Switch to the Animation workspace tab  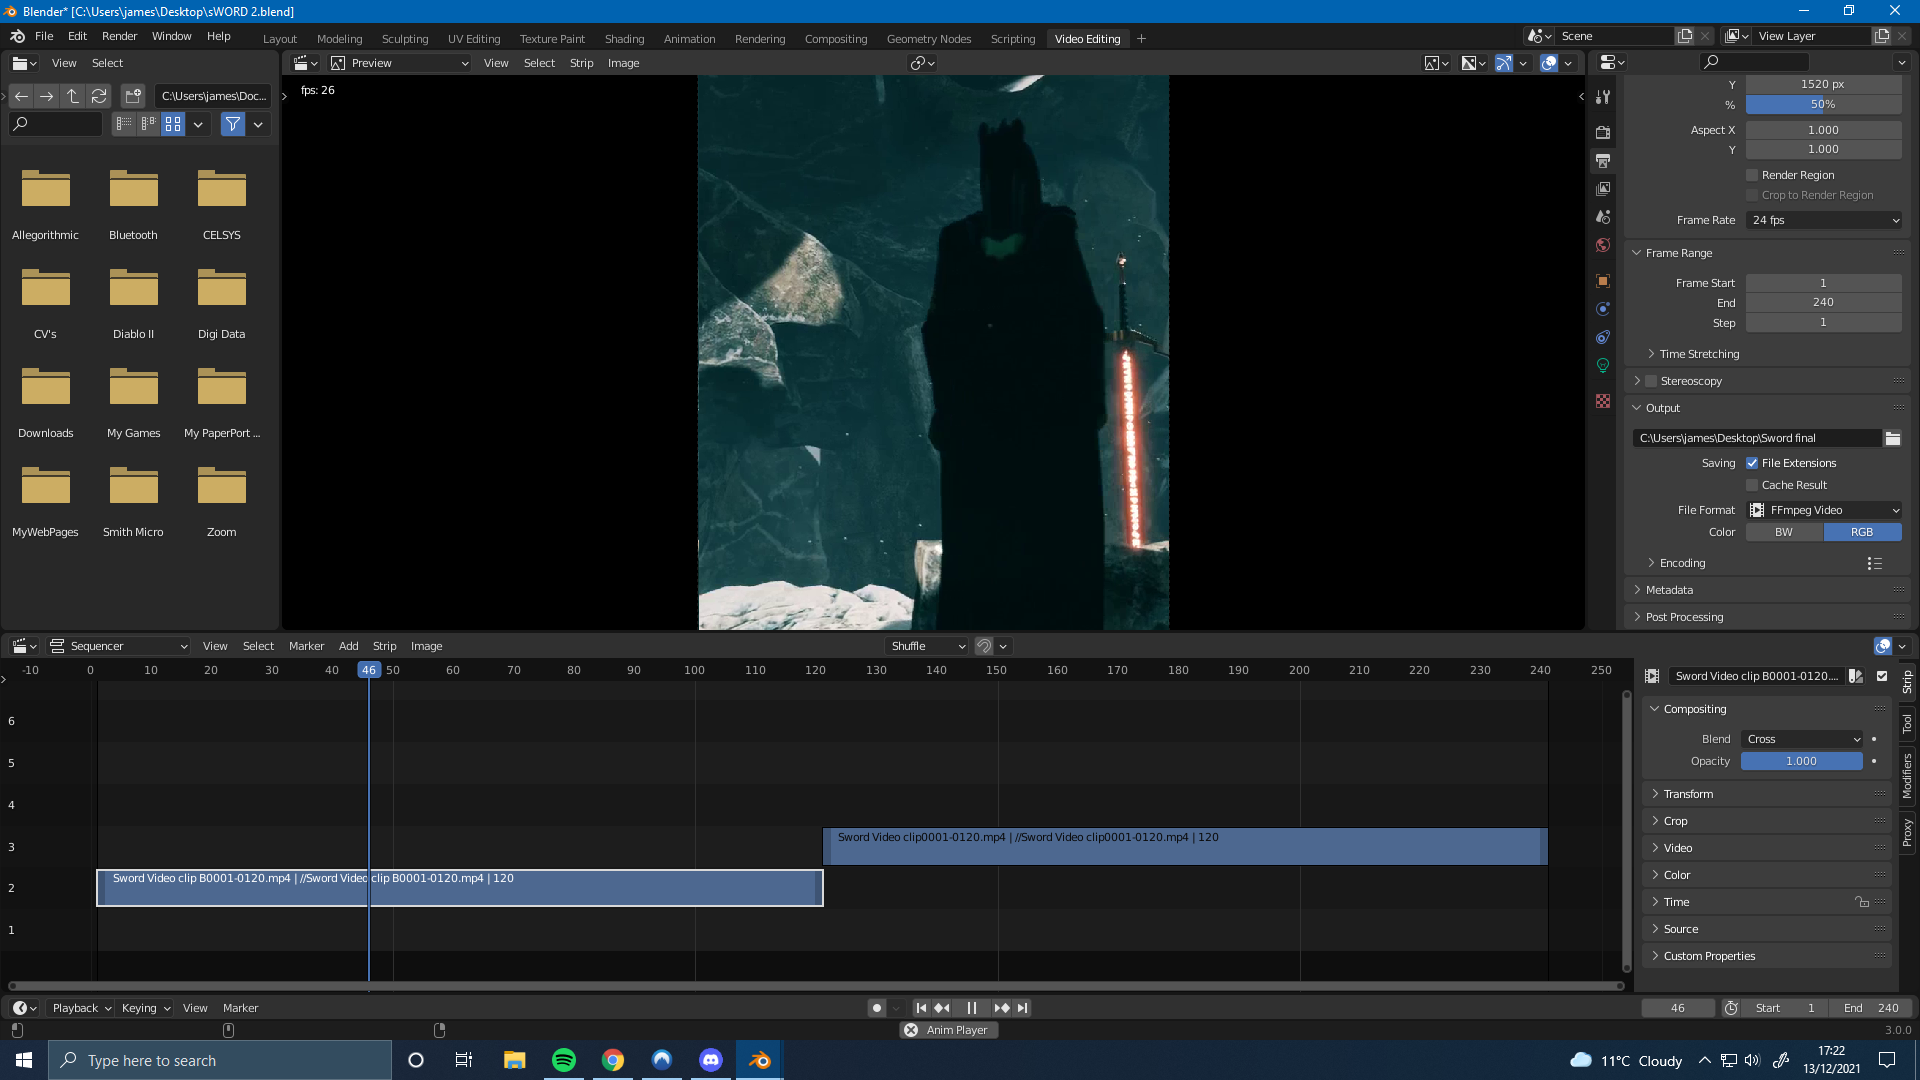click(x=689, y=39)
